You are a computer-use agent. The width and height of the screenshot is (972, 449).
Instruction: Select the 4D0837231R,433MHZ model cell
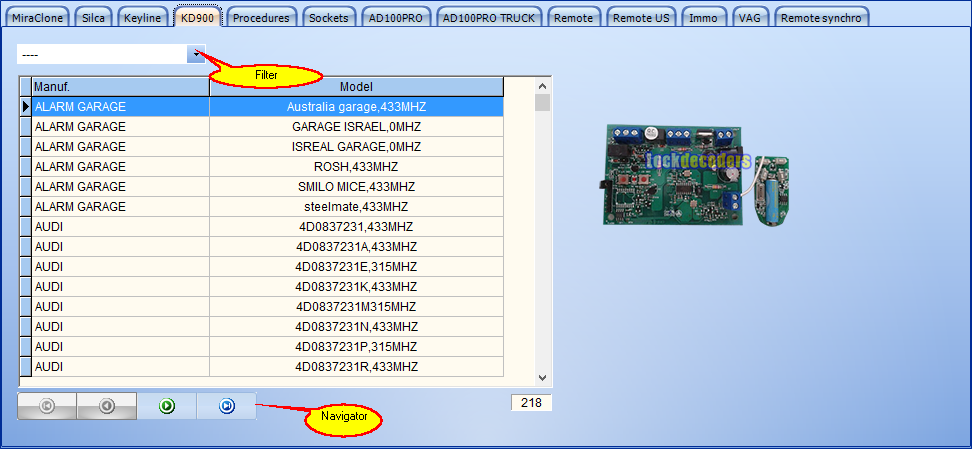click(356, 367)
